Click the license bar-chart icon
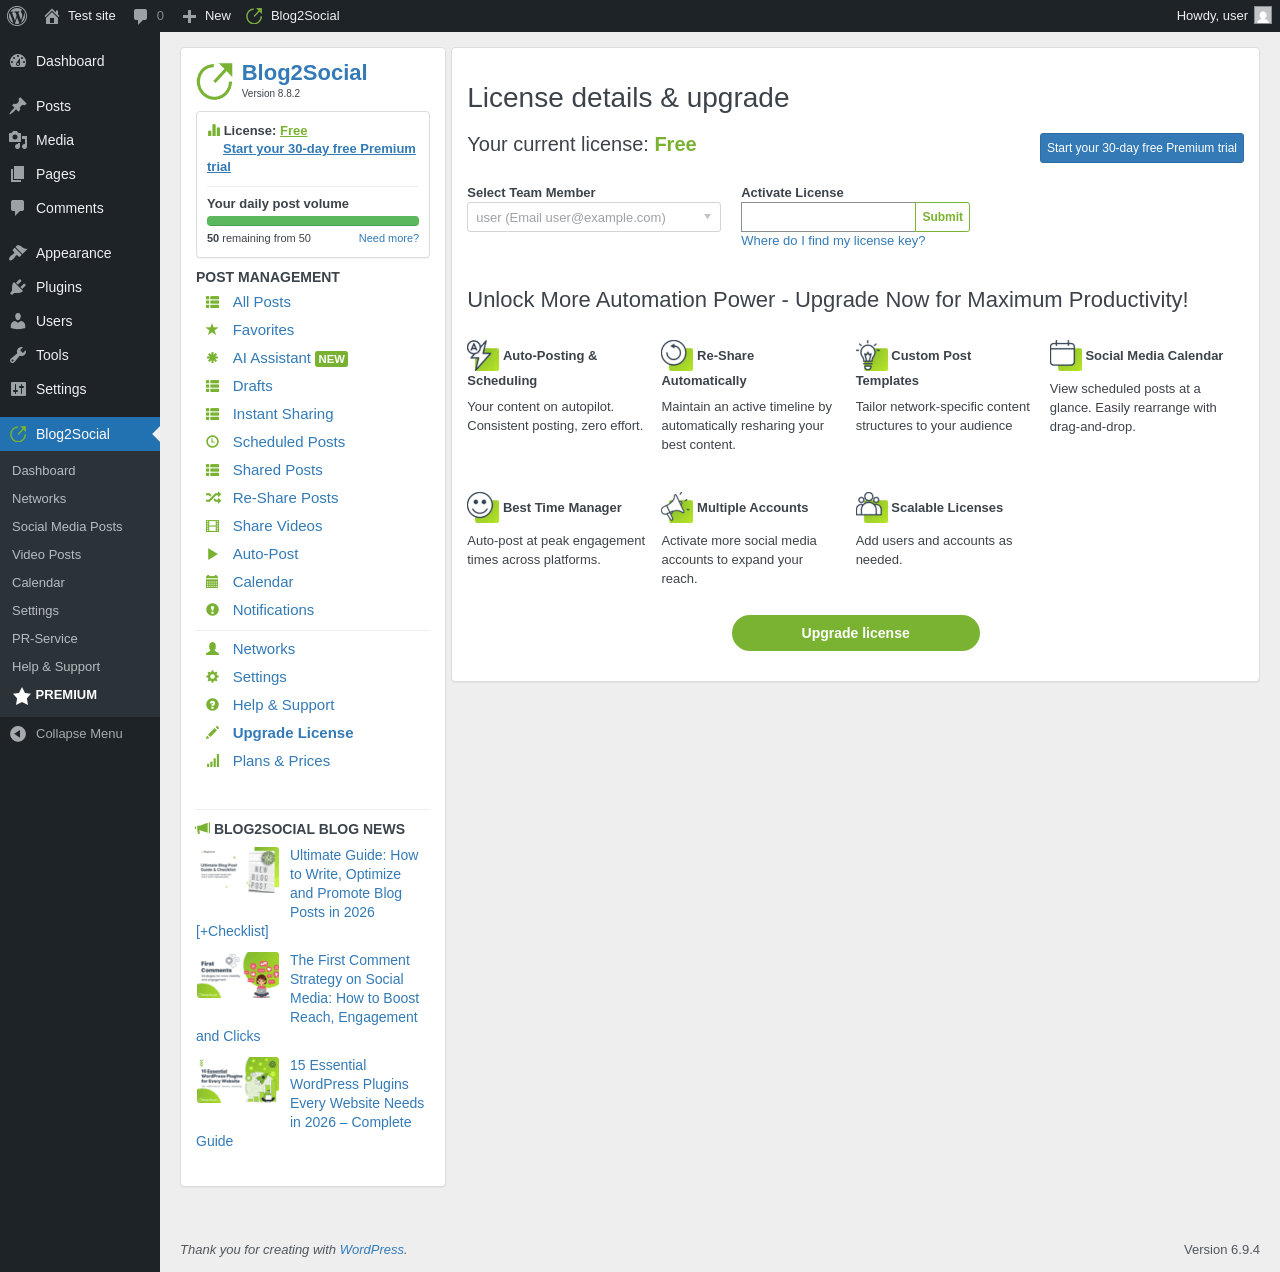 [214, 130]
